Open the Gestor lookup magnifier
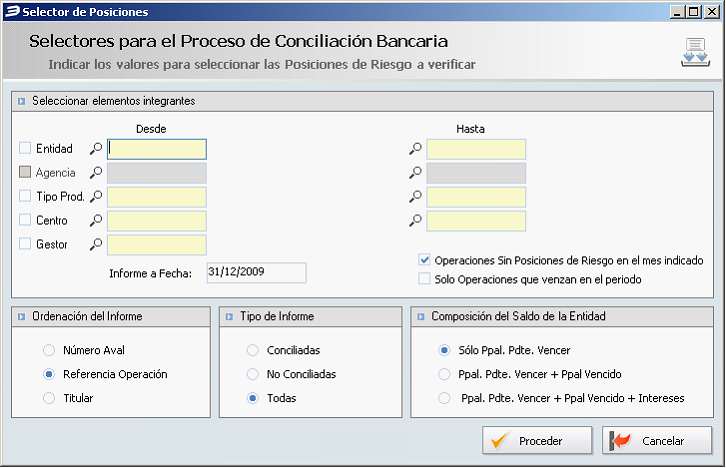Viewport: 726px width, 468px height. 96,244
